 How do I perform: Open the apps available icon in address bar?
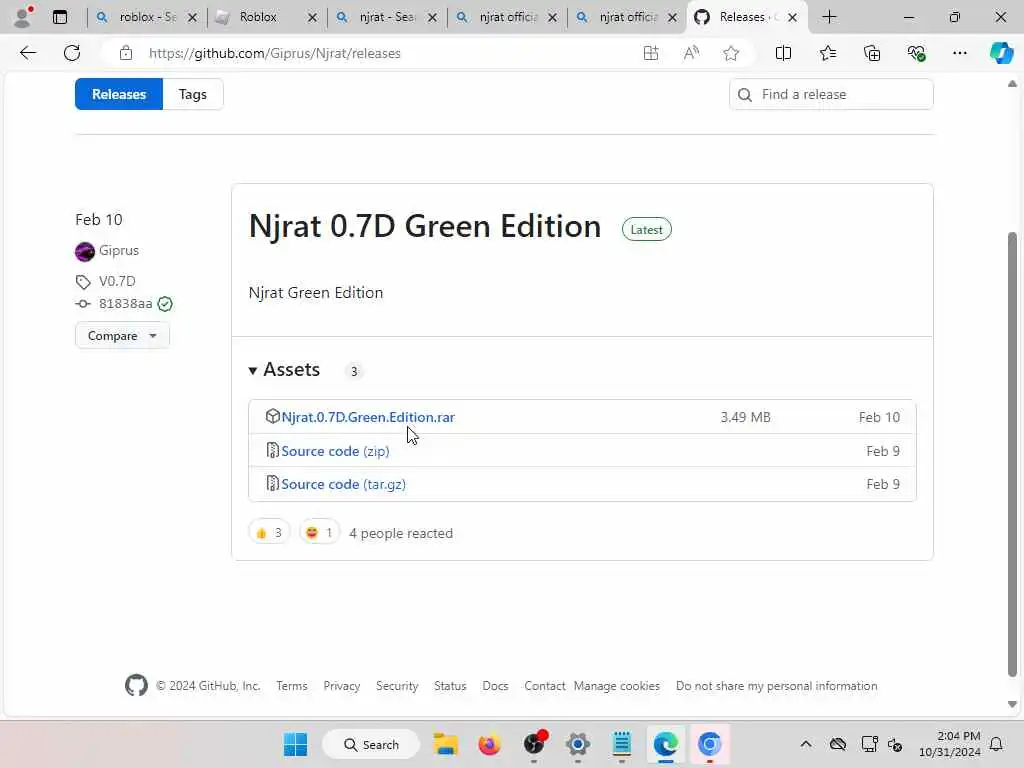pos(650,53)
